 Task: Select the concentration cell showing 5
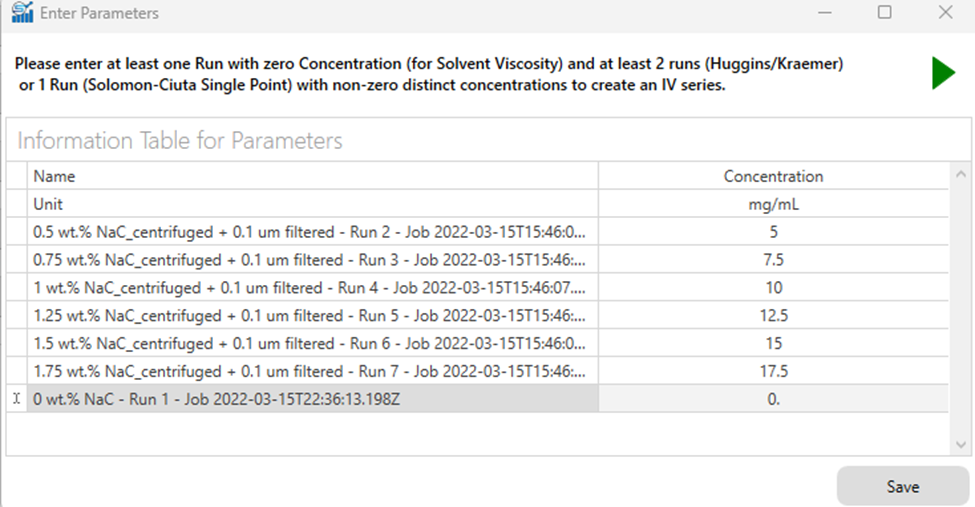(773, 231)
